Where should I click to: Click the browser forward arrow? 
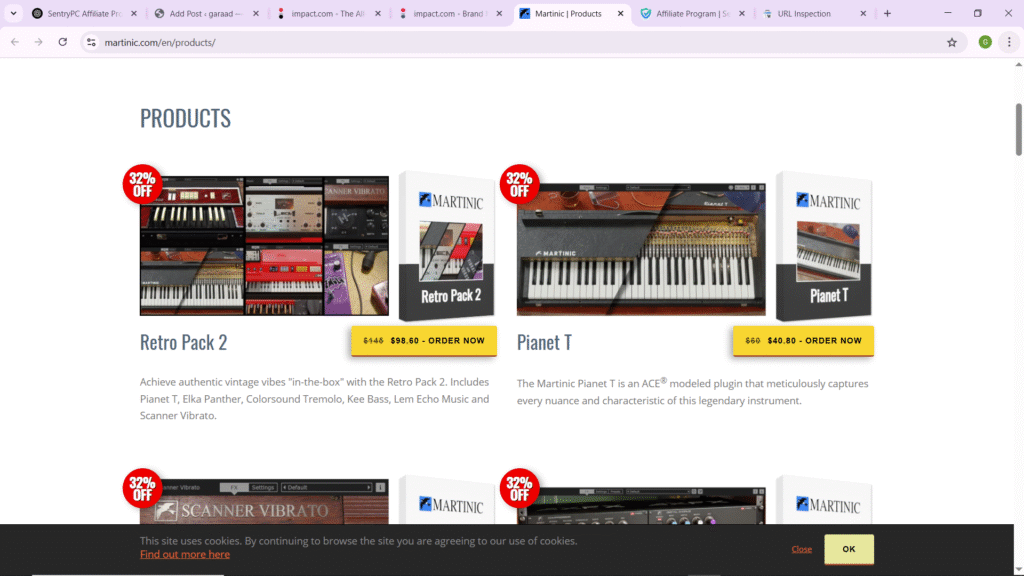point(39,42)
